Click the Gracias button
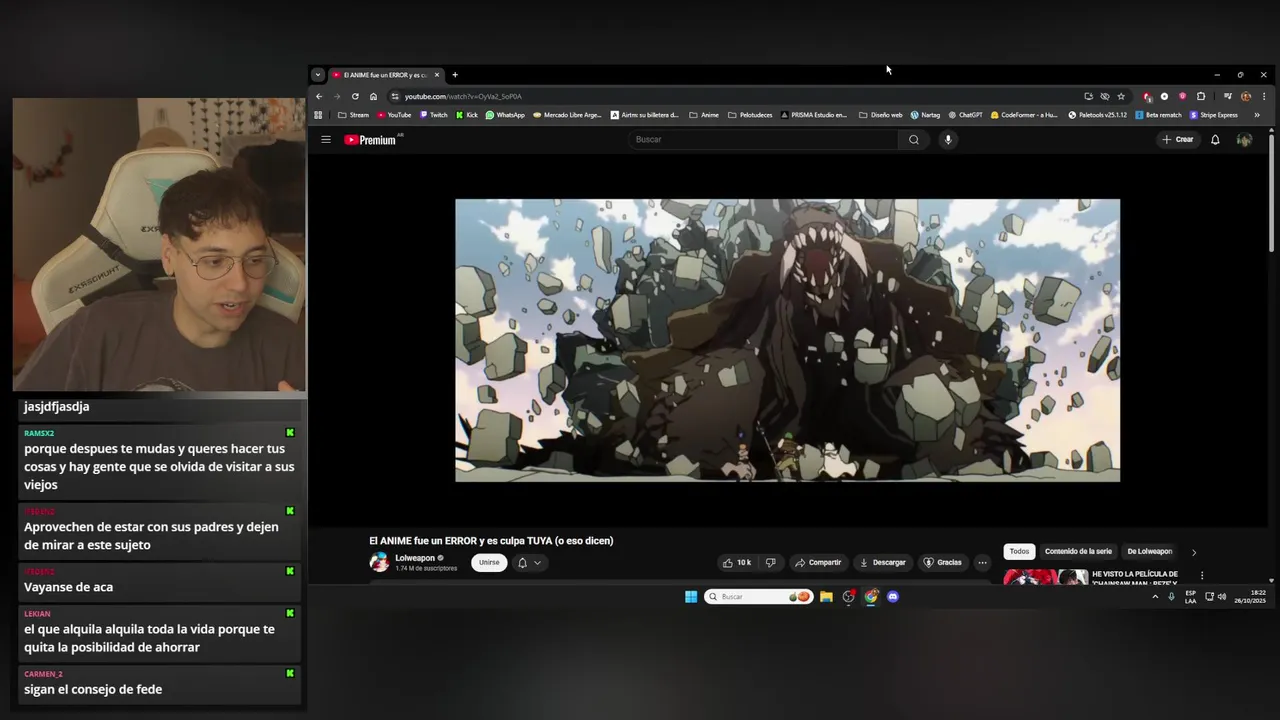1280x720 pixels. click(942, 563)
